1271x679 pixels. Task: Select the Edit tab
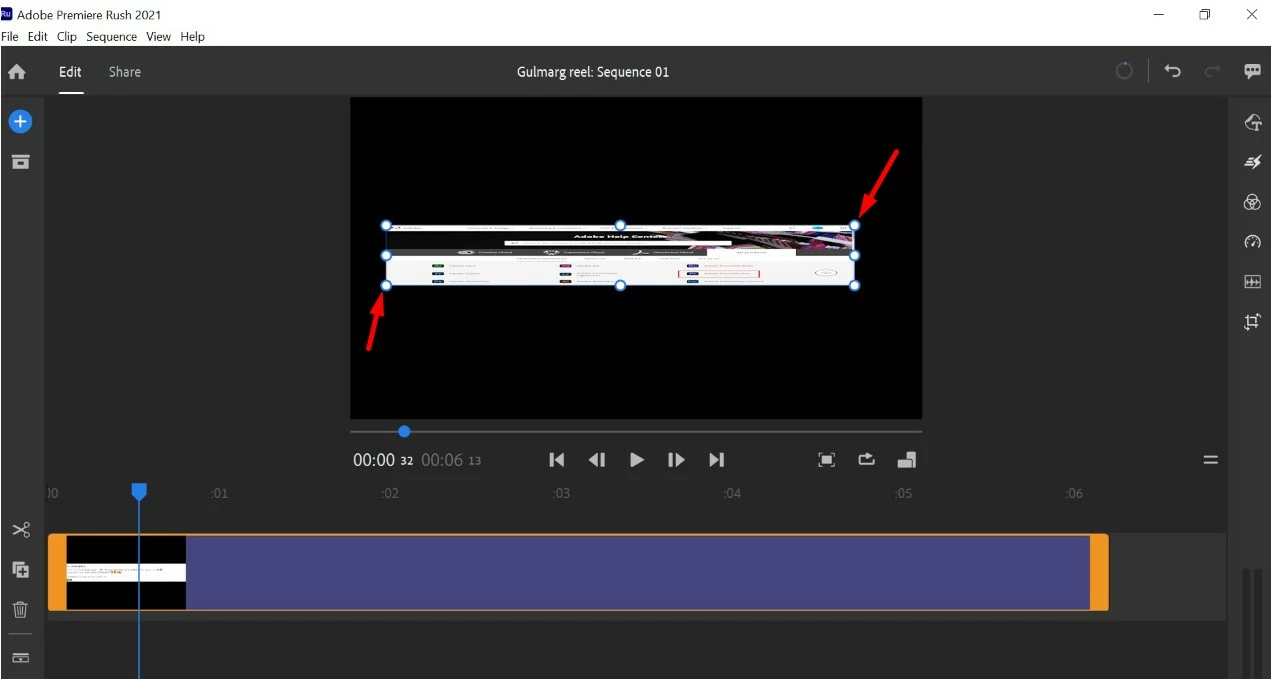(x=70, y=72)
